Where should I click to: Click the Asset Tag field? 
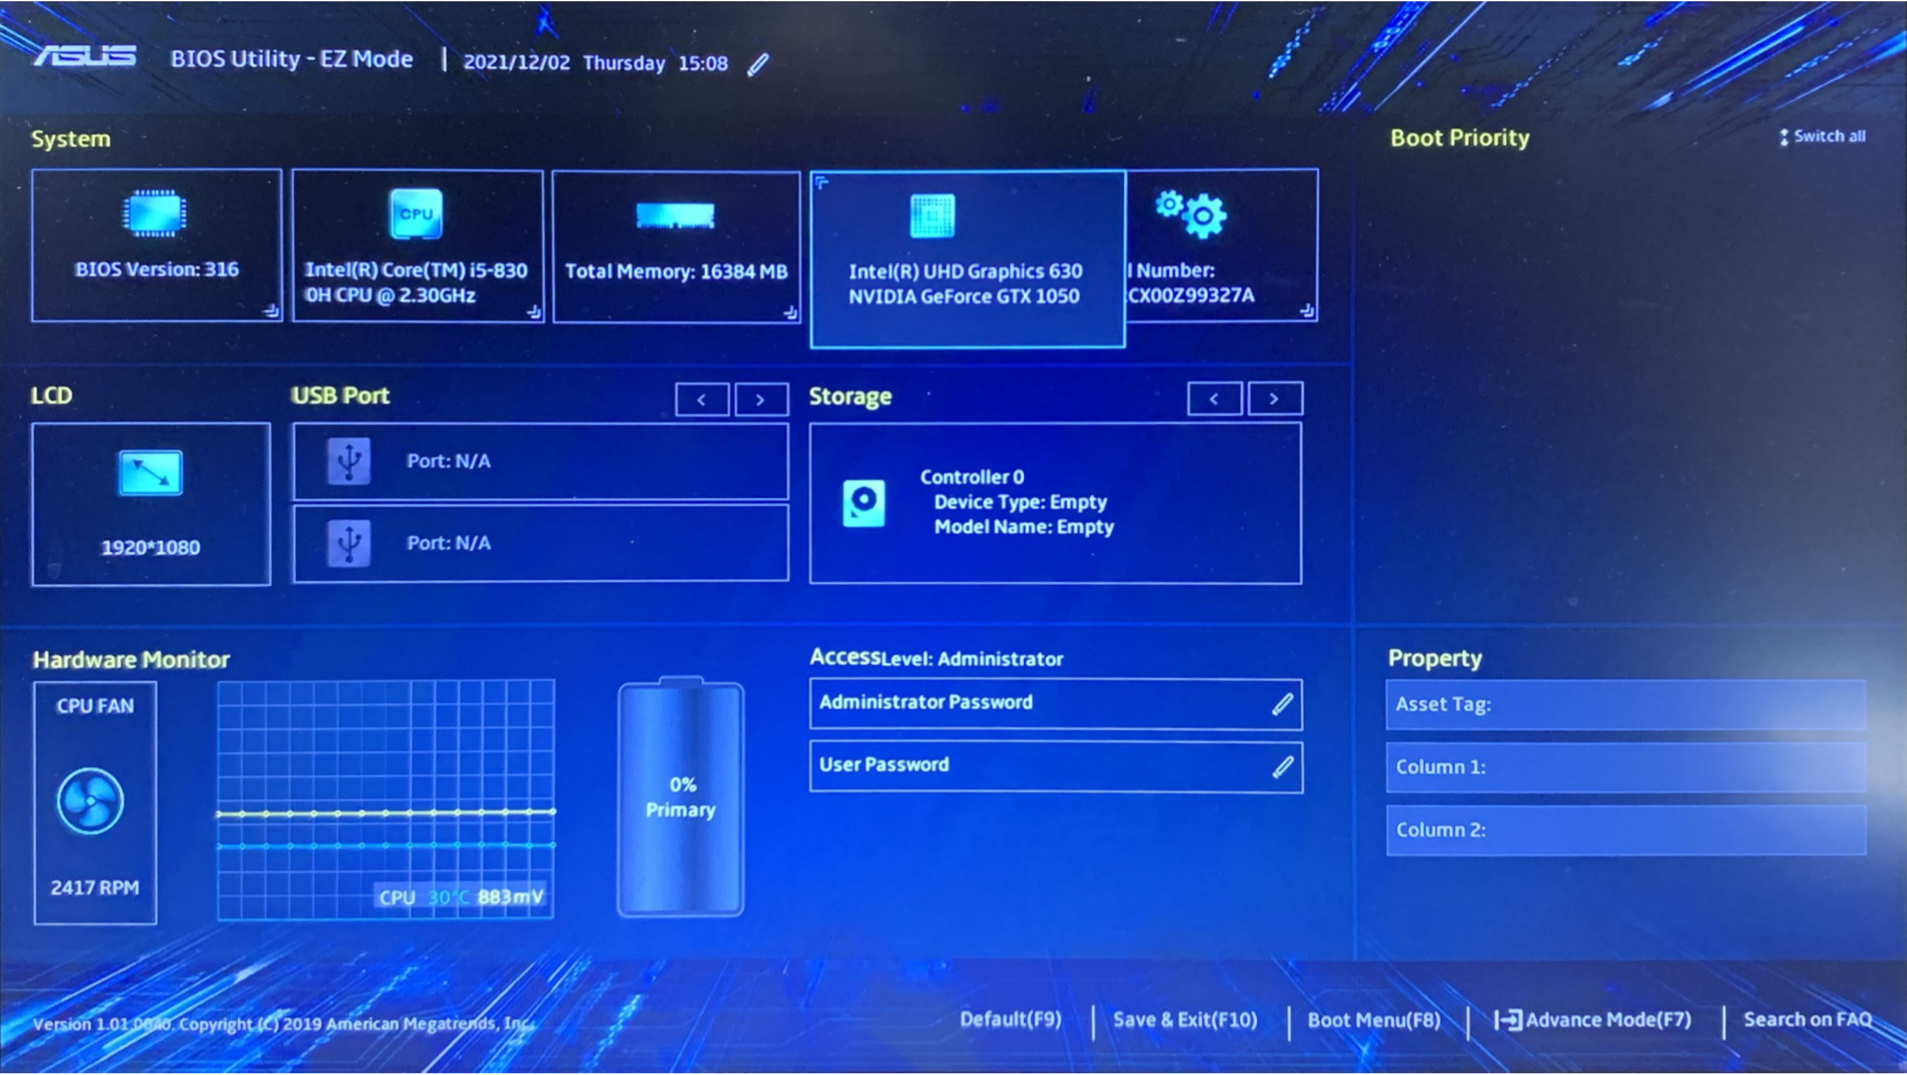pyautogui.click(x=1626, y=705)
